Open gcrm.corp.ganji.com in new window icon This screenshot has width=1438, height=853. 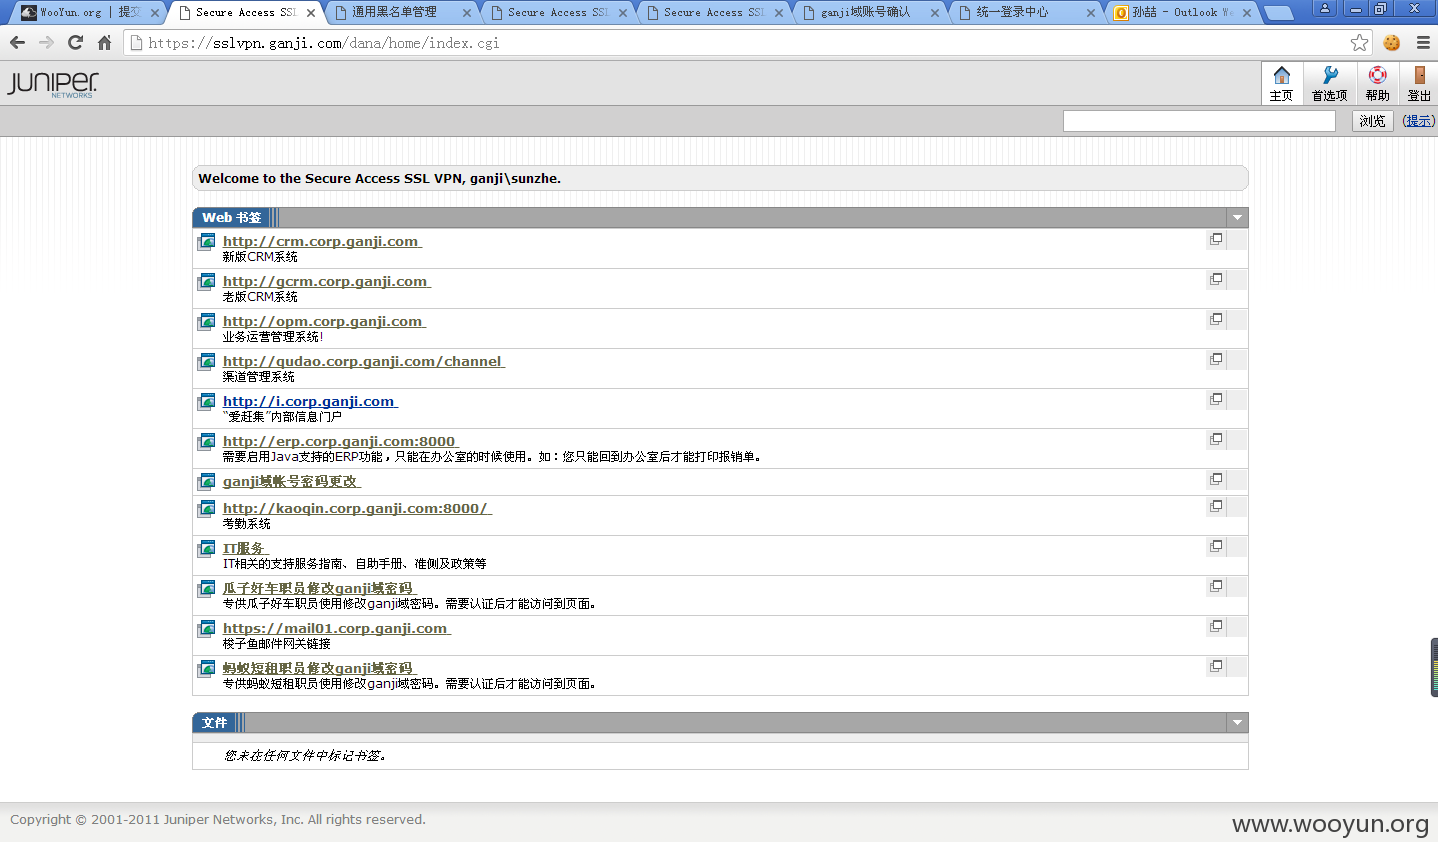1216,279
